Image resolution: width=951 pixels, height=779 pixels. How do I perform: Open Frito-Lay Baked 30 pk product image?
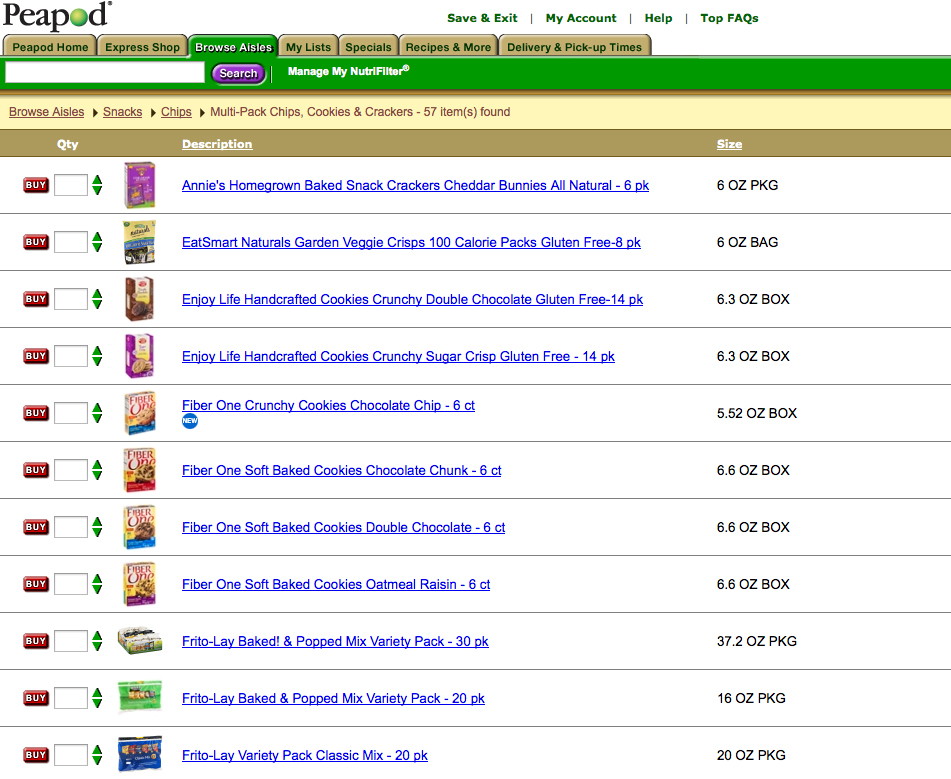[139, 641]
